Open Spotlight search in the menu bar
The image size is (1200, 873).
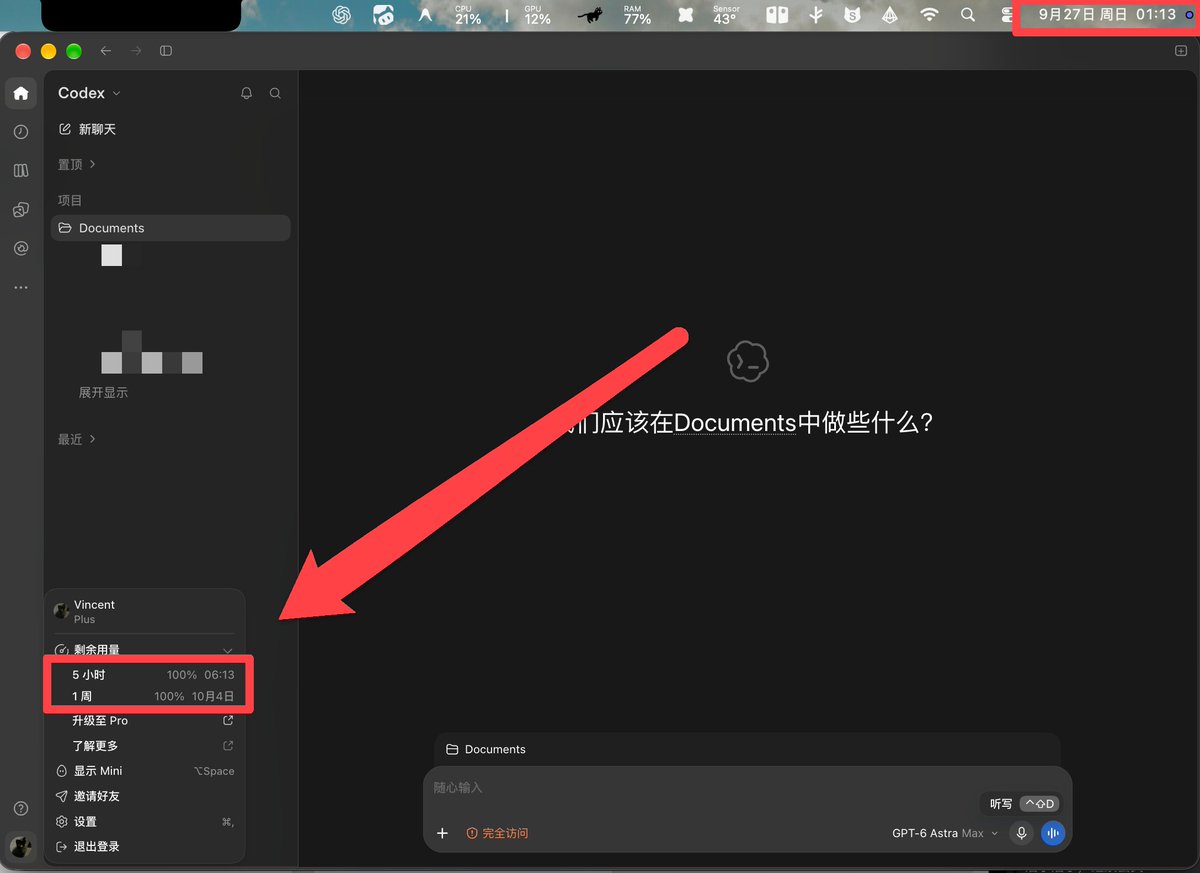[x=967, y=15]
